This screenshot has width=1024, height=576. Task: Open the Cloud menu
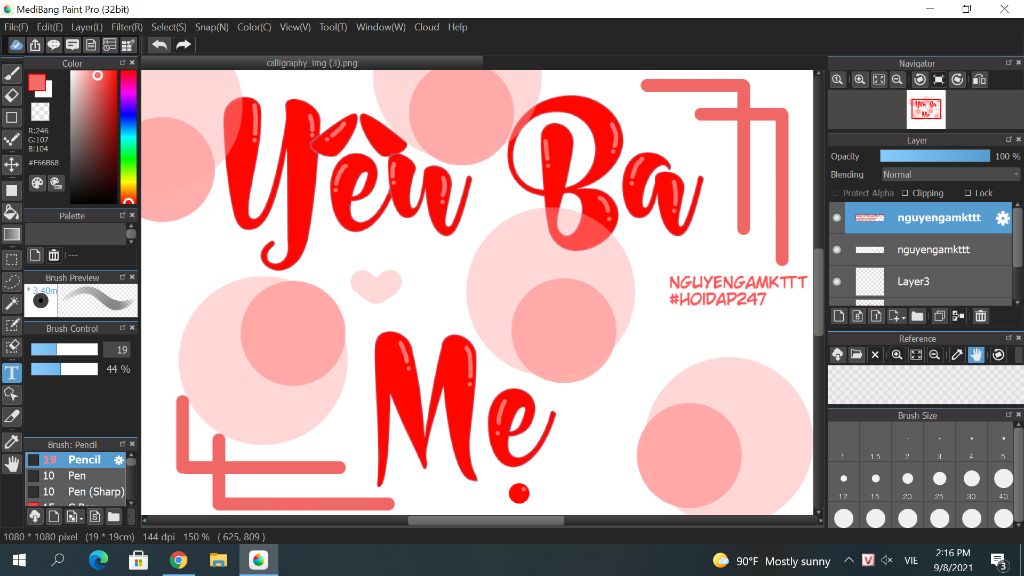point(426,27)
